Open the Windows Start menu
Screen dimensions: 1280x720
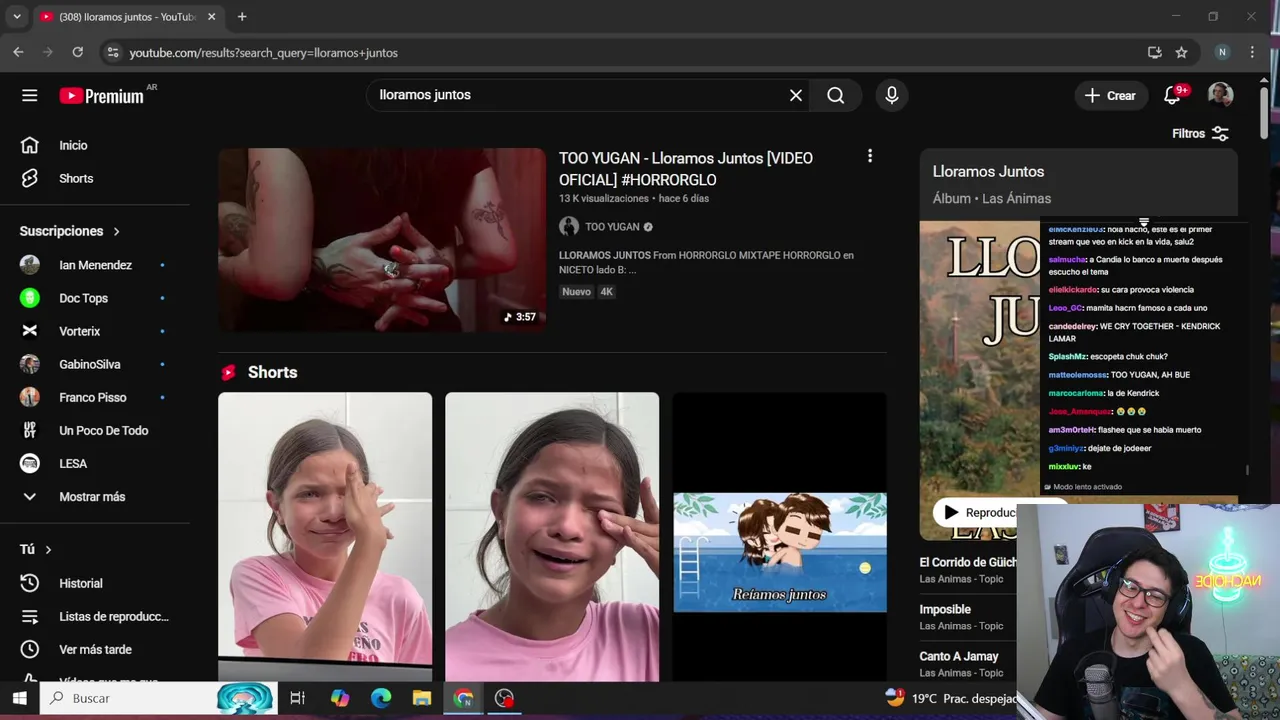[19, 698]
